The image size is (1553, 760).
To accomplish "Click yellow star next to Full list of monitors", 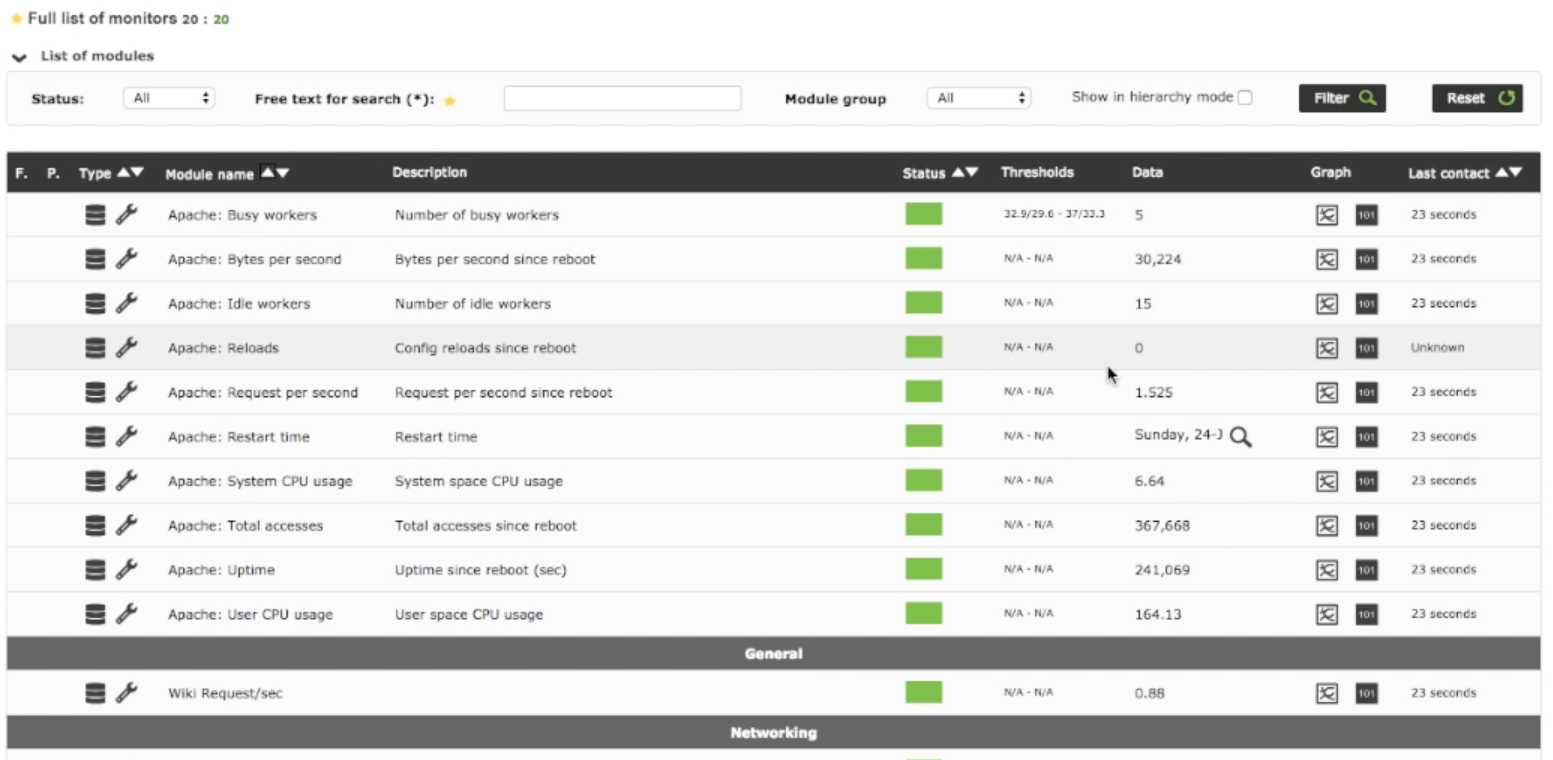I will click(16, 19).
